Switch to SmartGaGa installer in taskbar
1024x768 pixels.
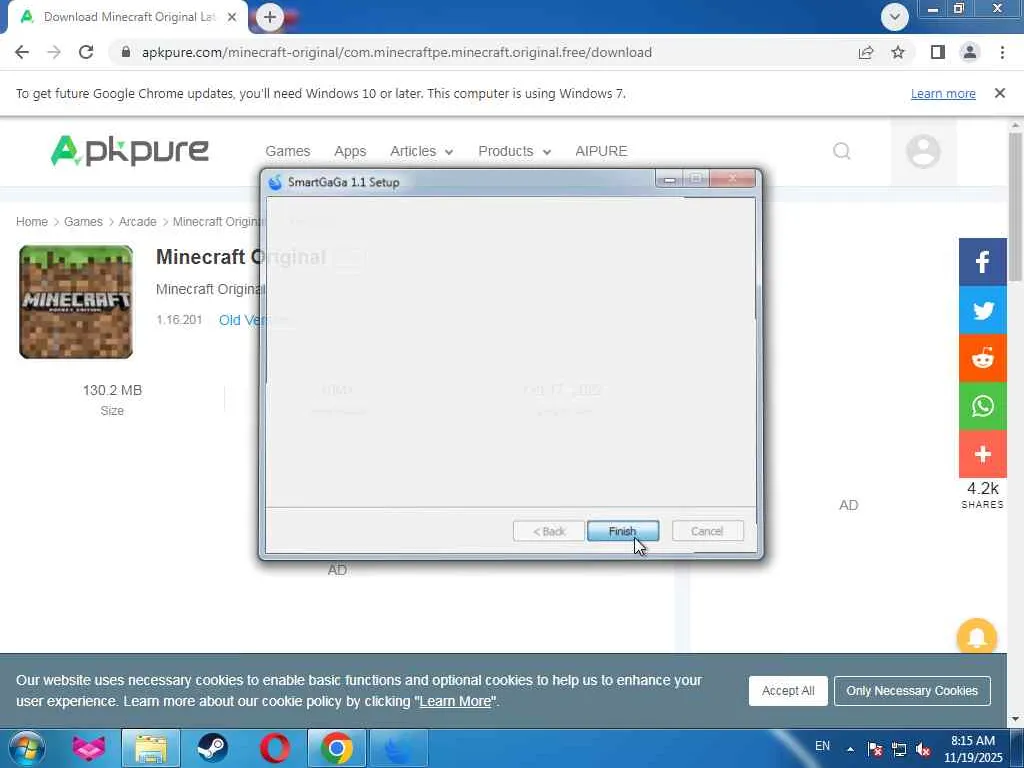click(399, 748)
